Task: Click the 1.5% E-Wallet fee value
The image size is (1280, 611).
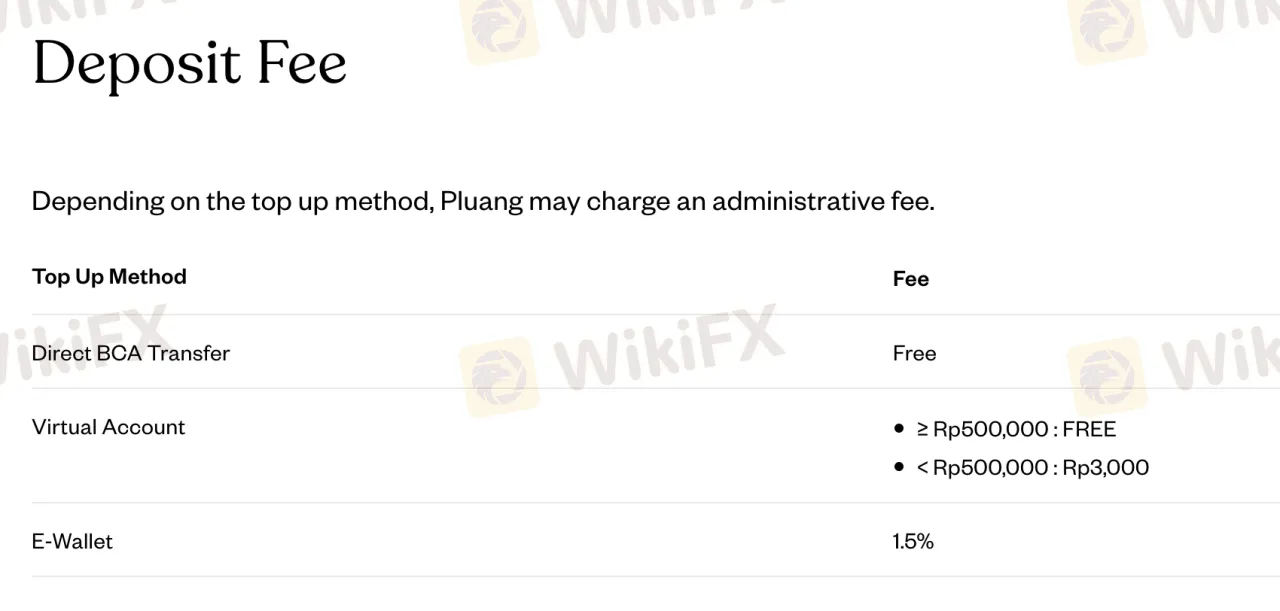Action: pos(913,541)
